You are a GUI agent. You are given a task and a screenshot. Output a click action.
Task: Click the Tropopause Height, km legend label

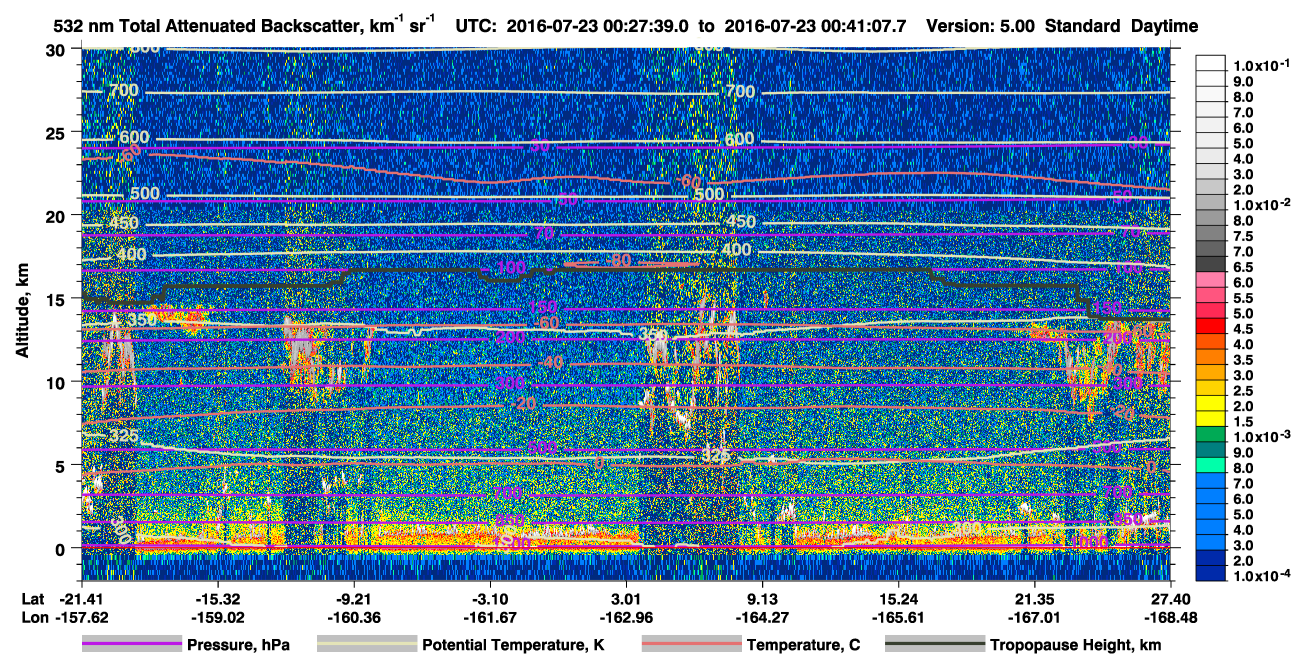coord(1075,646)
